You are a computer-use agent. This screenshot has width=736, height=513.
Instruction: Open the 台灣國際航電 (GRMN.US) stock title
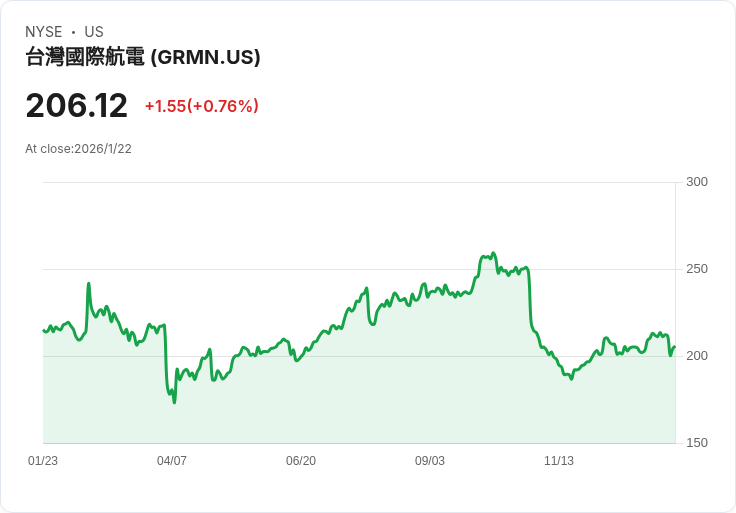pyautogui.click(x=143, y=57)
